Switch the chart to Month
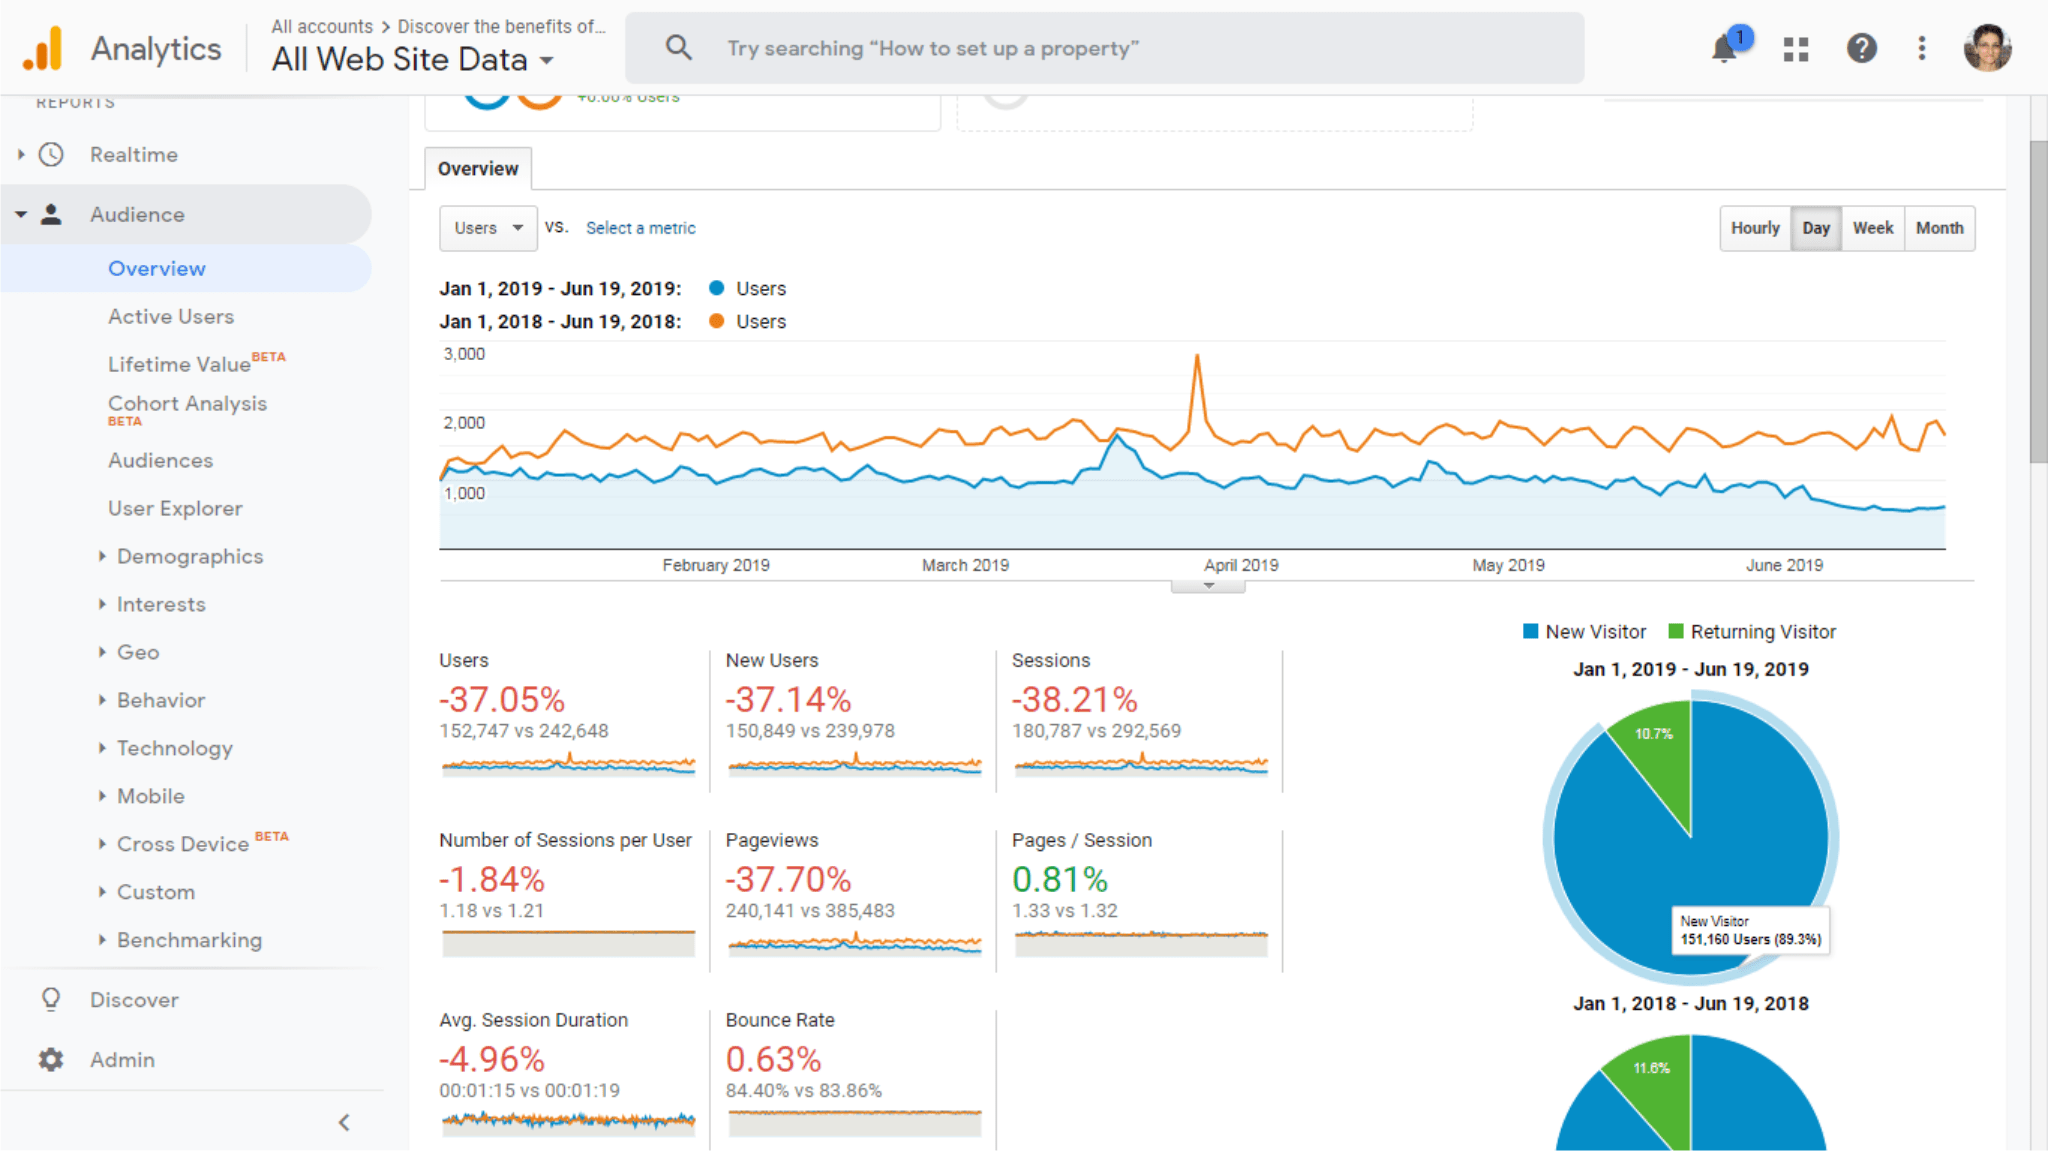Viewport: 2048px width, 1151px height. click(x=1939, y=228)
